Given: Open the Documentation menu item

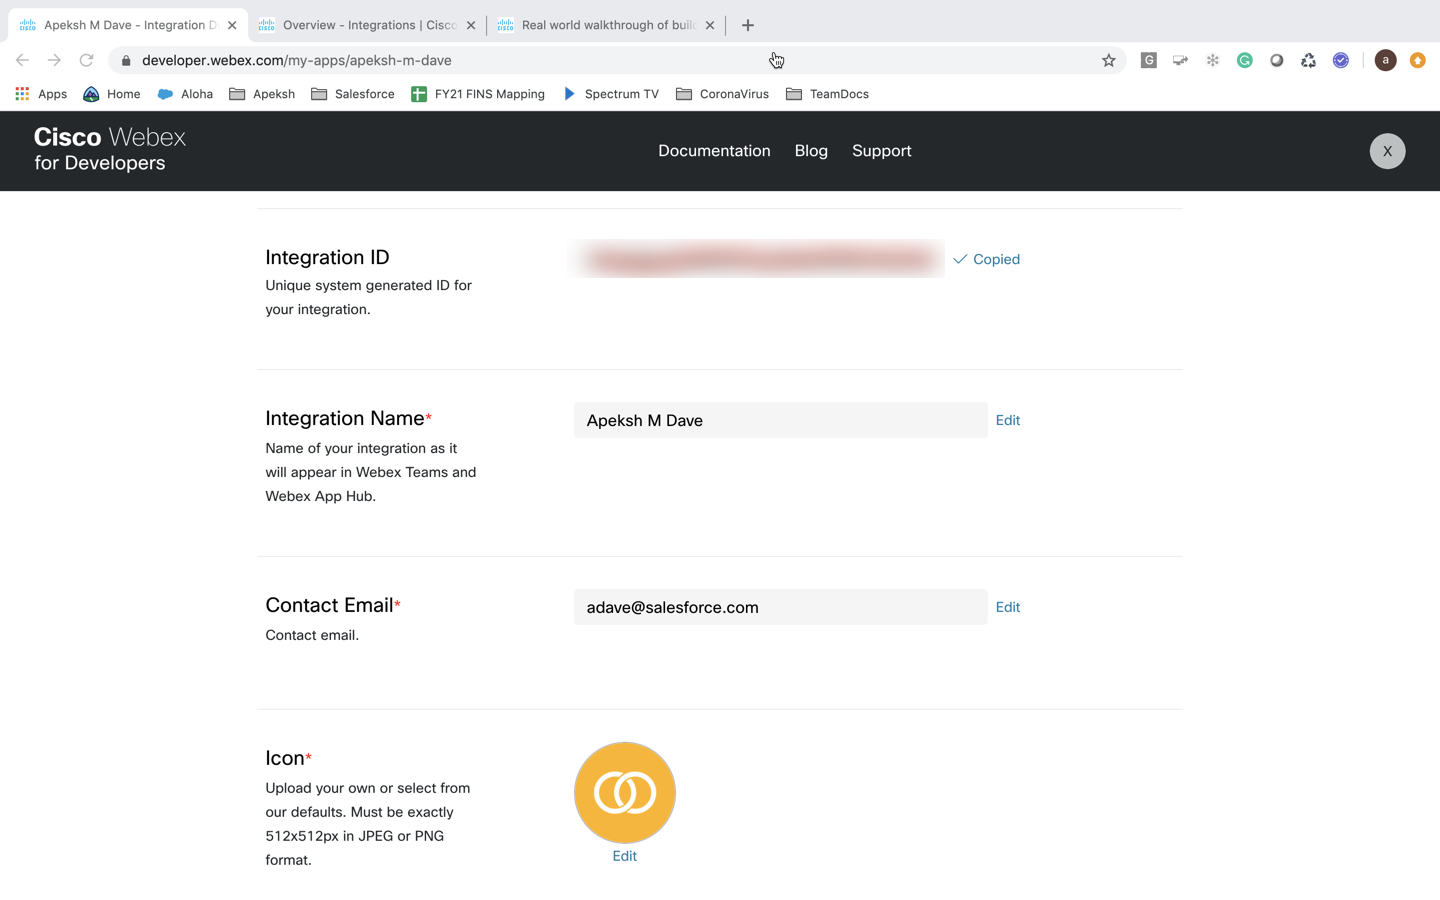Looking at the screenshot, I should coord(714,151).
